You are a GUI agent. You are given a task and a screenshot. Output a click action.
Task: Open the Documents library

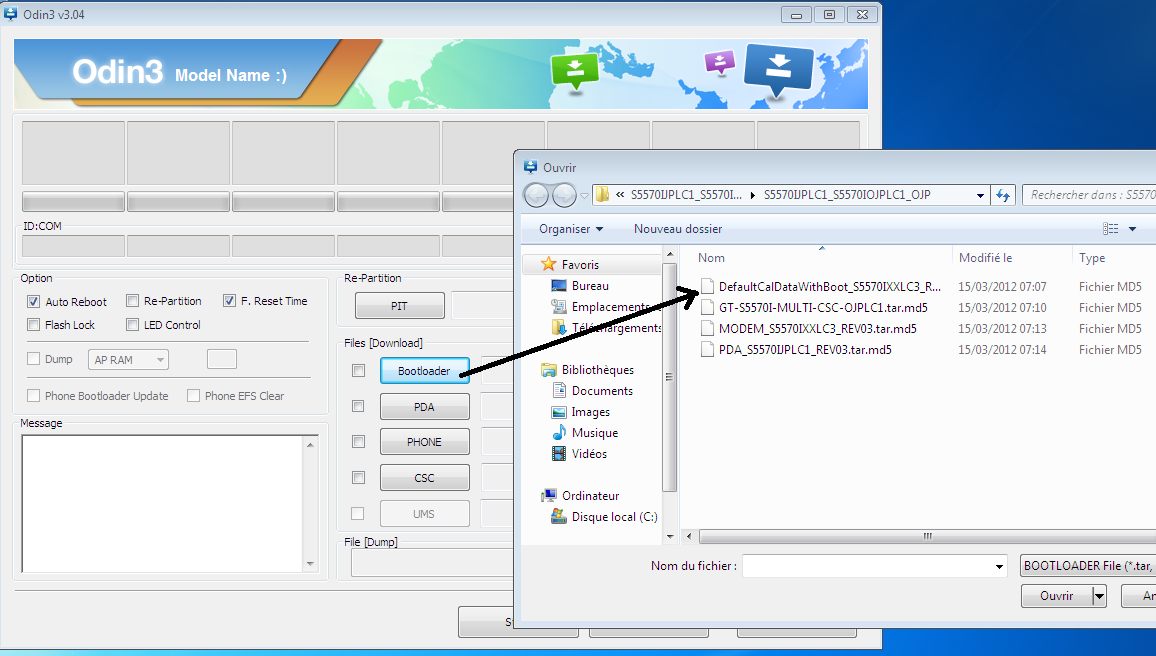602,391
